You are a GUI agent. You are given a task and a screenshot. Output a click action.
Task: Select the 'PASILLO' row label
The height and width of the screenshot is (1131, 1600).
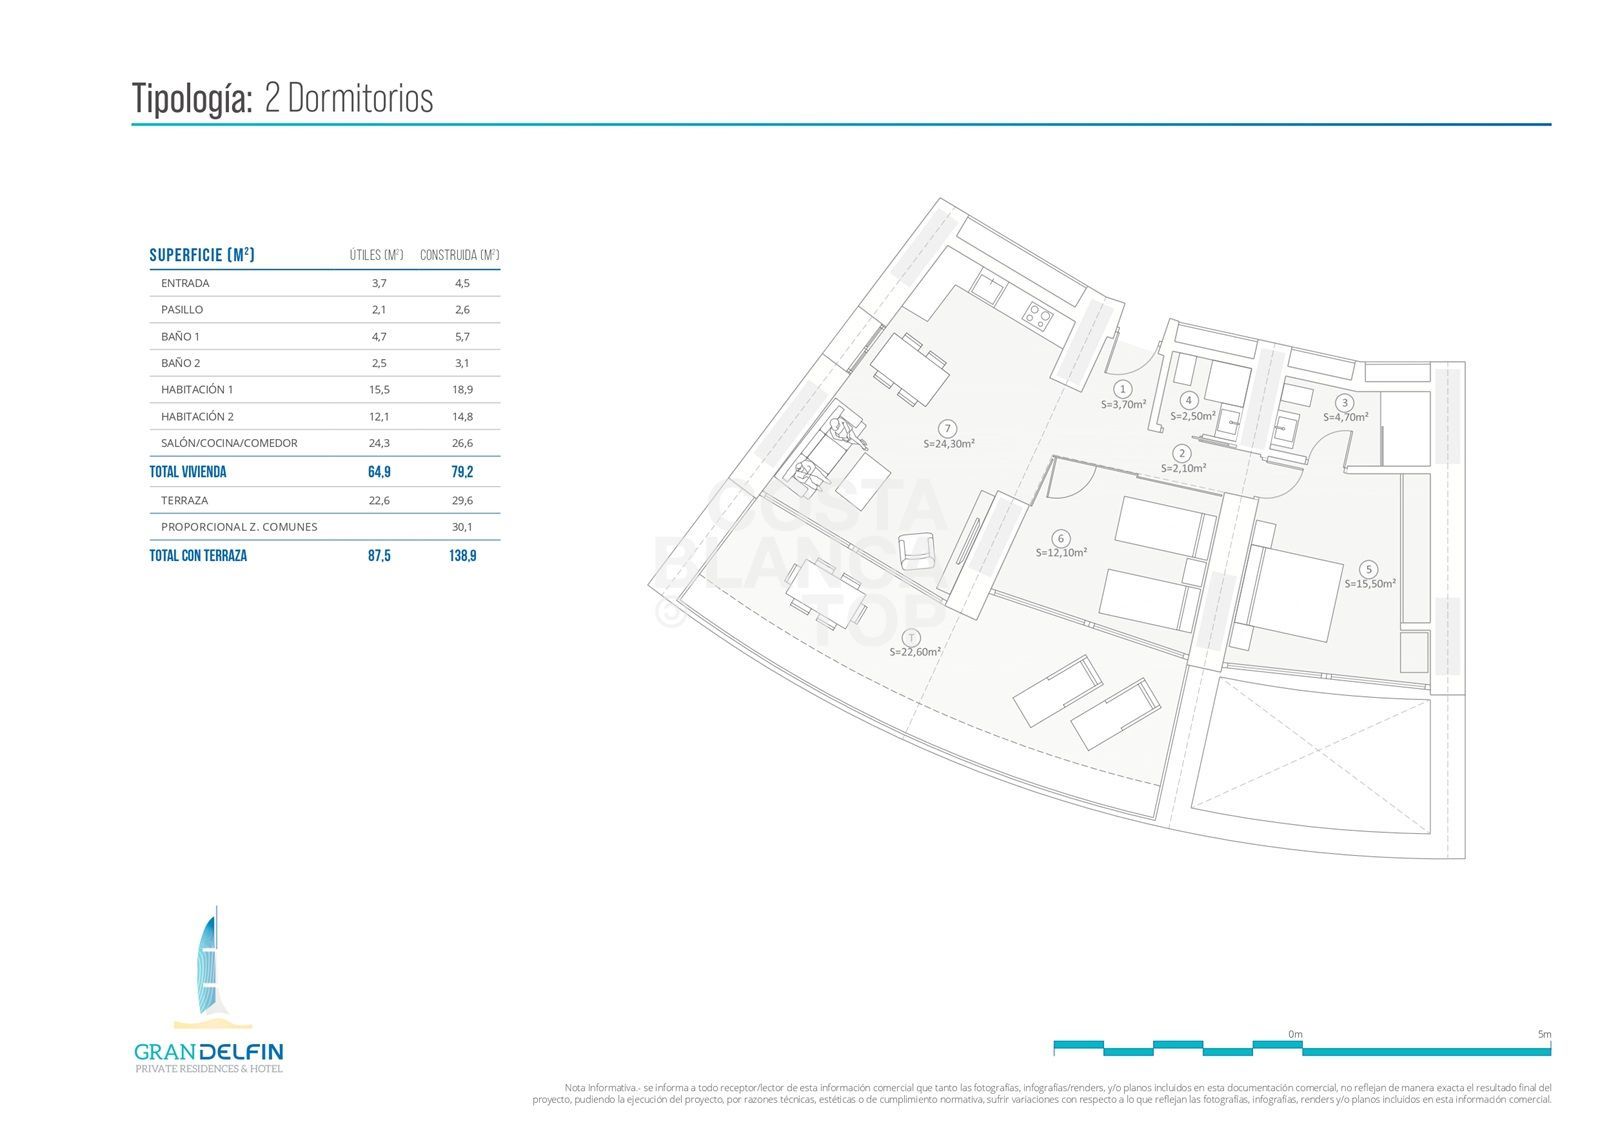click(x=182, y=310)
